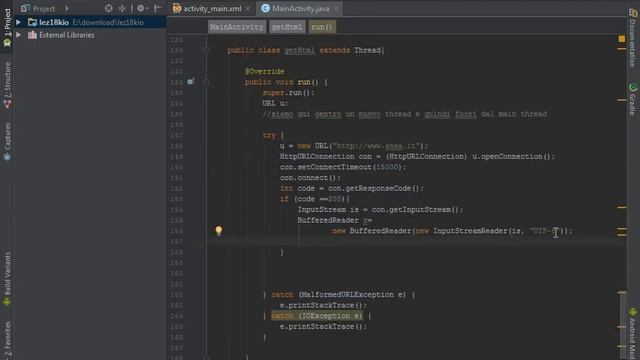Click the 15000 timeout value
Viewport: 640px width, 360px height.
[x=387, y=167]
